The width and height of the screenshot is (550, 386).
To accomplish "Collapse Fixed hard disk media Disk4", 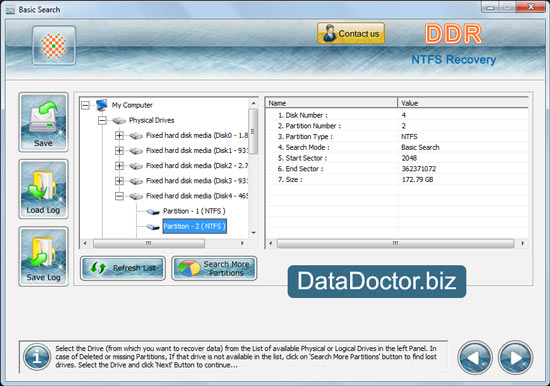I will tap(119, 196).
